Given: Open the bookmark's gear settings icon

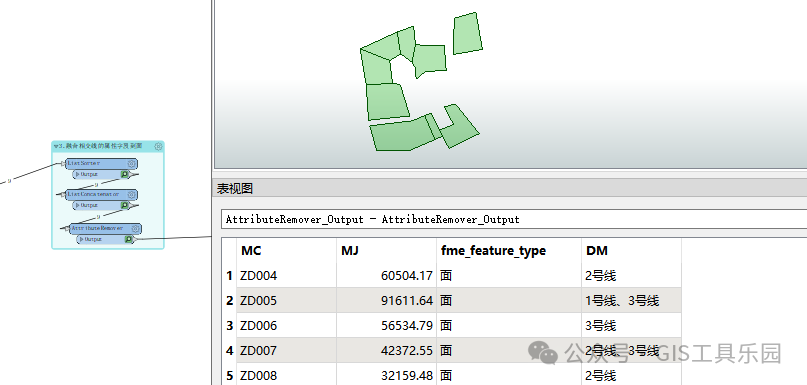Looking at the screenshot, I should tap(159, 146).
